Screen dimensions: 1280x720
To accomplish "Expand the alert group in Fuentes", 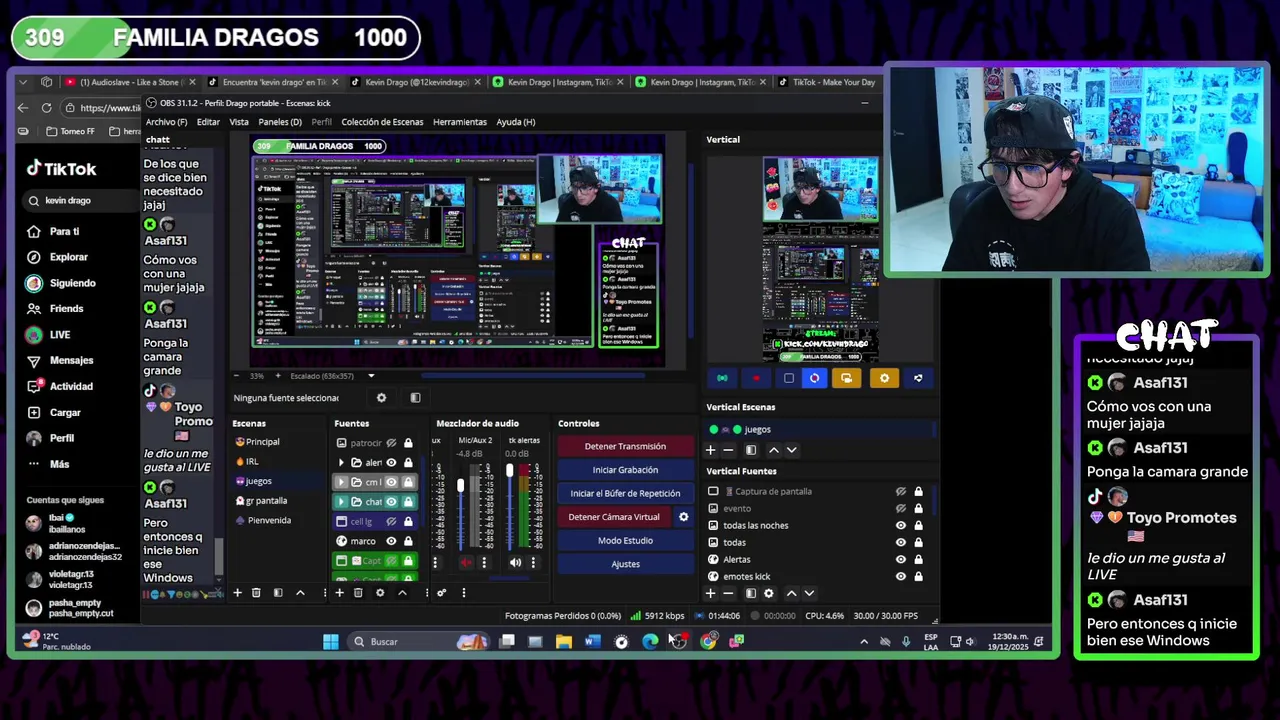I will click(341, 462).
